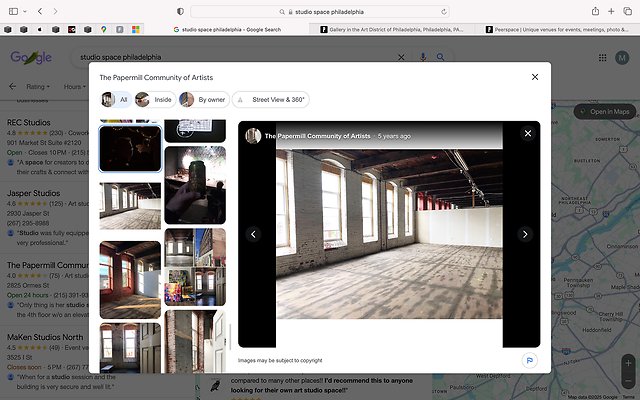Click Safari browser back button
The image size is (640, 400).
pyautogui.click(x=39, y=11)
